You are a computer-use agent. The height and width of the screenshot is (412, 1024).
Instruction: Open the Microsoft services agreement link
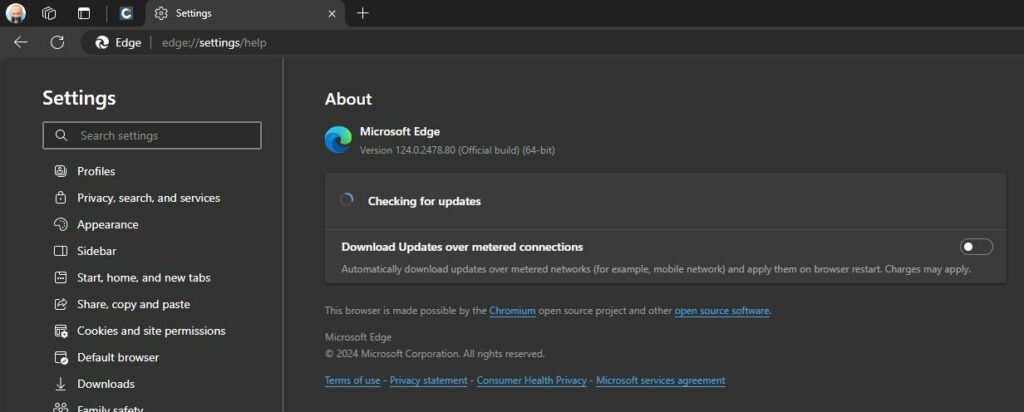click(660, 381)
